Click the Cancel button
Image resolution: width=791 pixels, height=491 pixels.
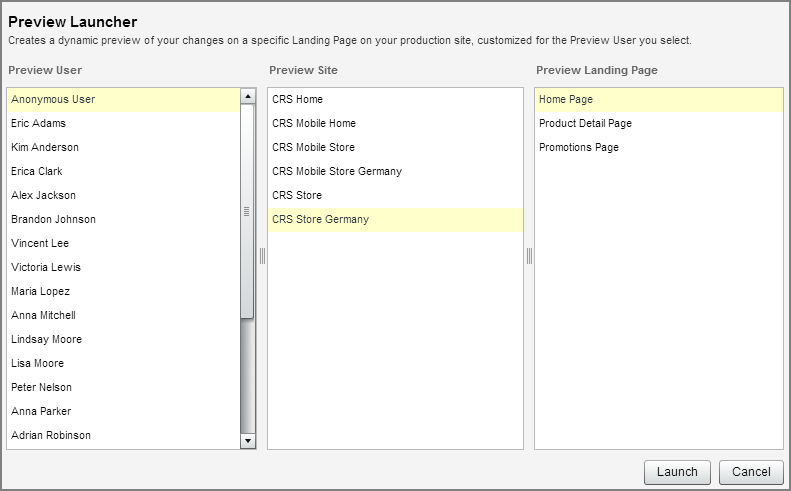coord(751,472)
